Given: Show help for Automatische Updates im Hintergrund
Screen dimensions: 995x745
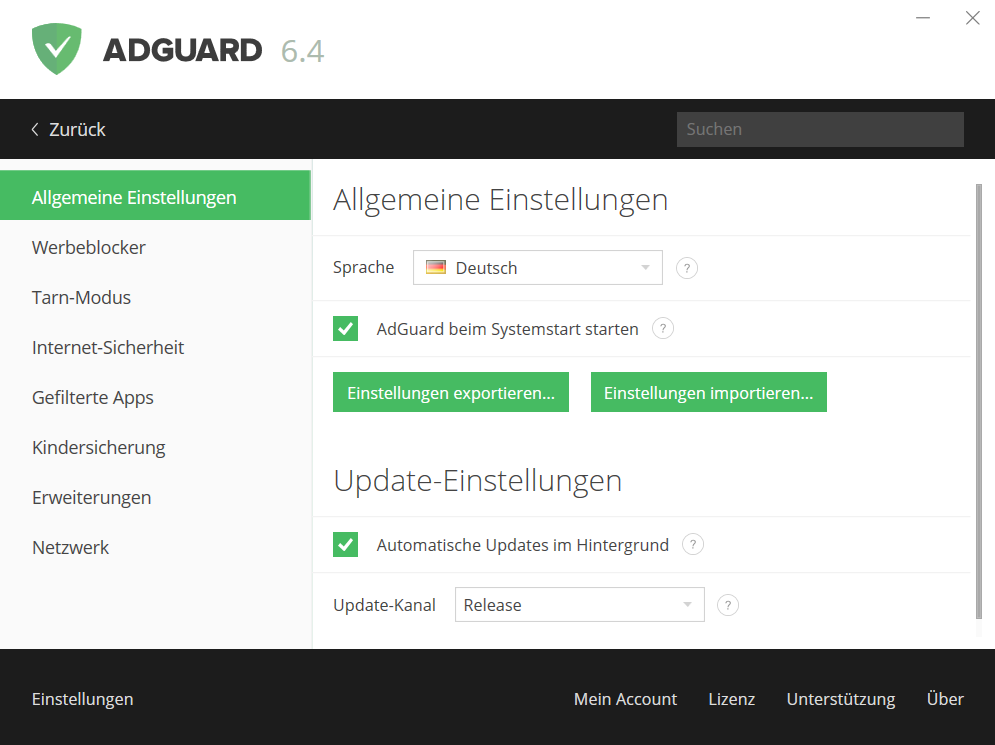Looking at the screenshot, I should click(x=692, y=544).
